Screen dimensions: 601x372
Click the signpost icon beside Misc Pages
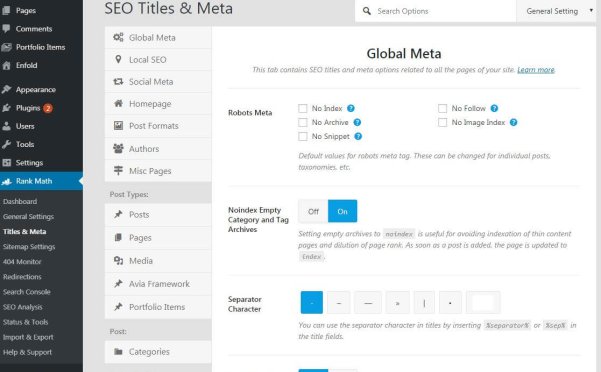tap(118, 170)
